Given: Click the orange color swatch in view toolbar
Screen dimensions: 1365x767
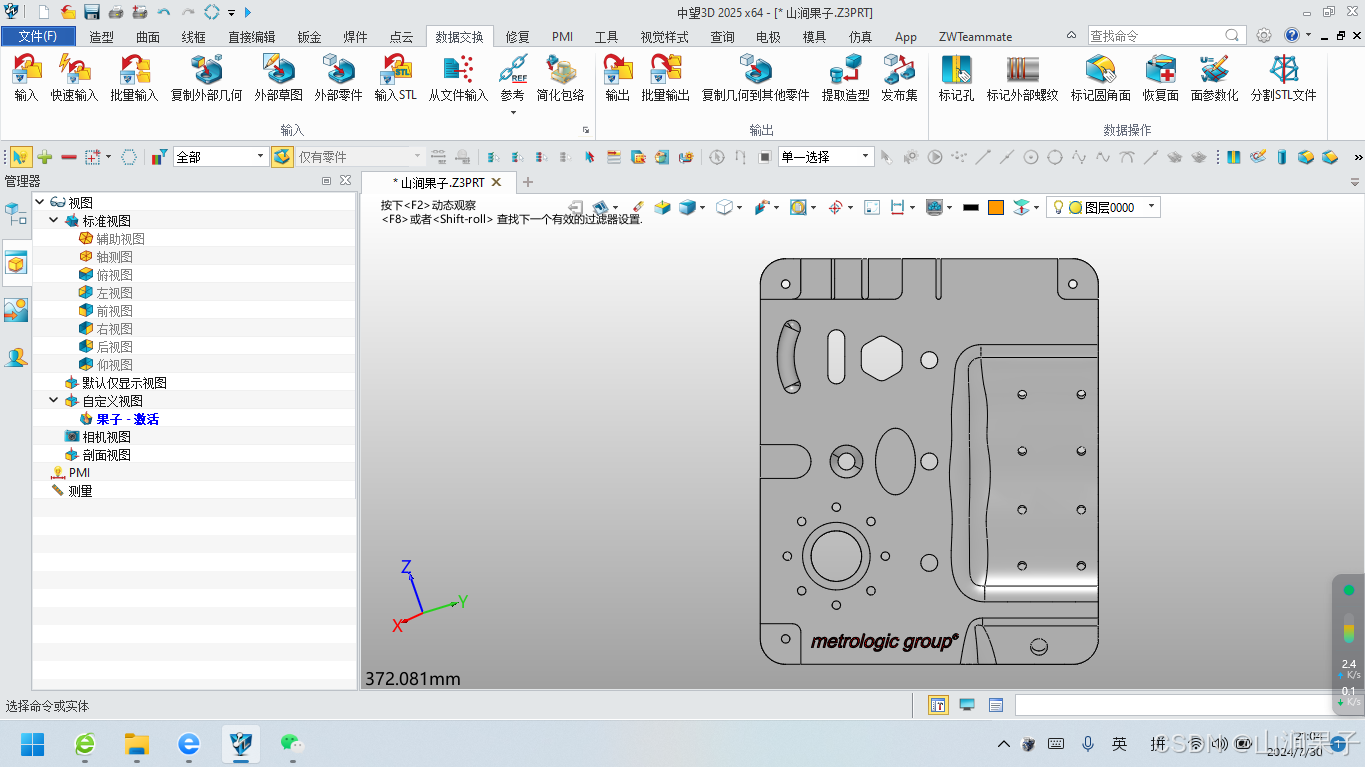Looking at the screenshot, I should click(x=996, y=208).
